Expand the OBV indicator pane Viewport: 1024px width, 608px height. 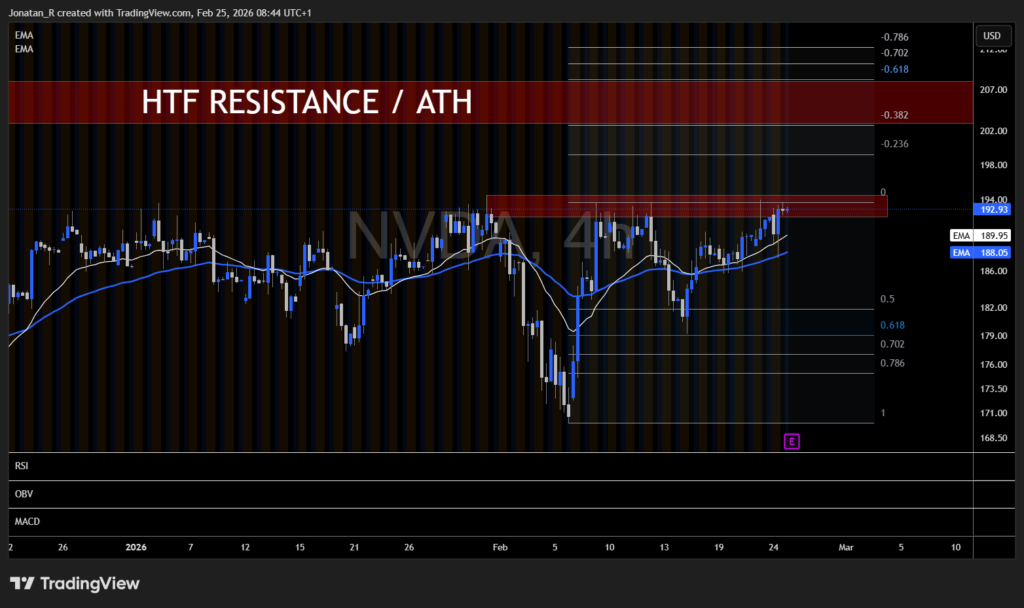coord(22,494)
